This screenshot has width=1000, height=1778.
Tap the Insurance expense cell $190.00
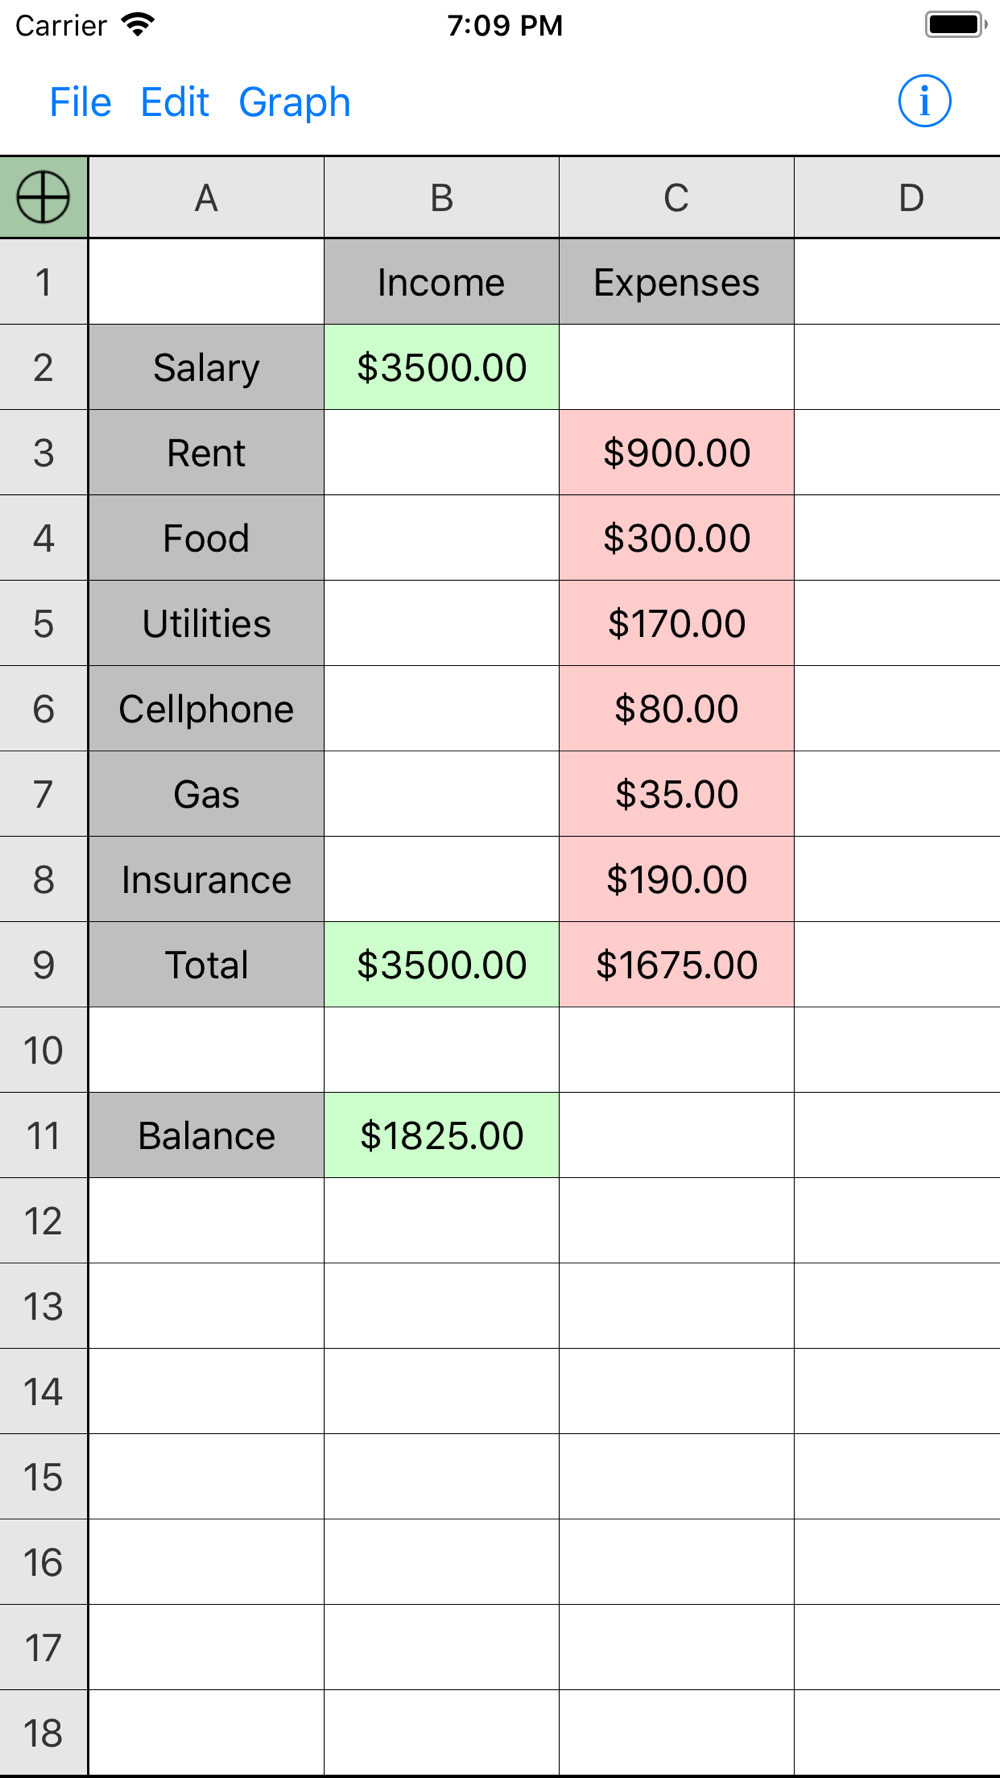point(676,880)
